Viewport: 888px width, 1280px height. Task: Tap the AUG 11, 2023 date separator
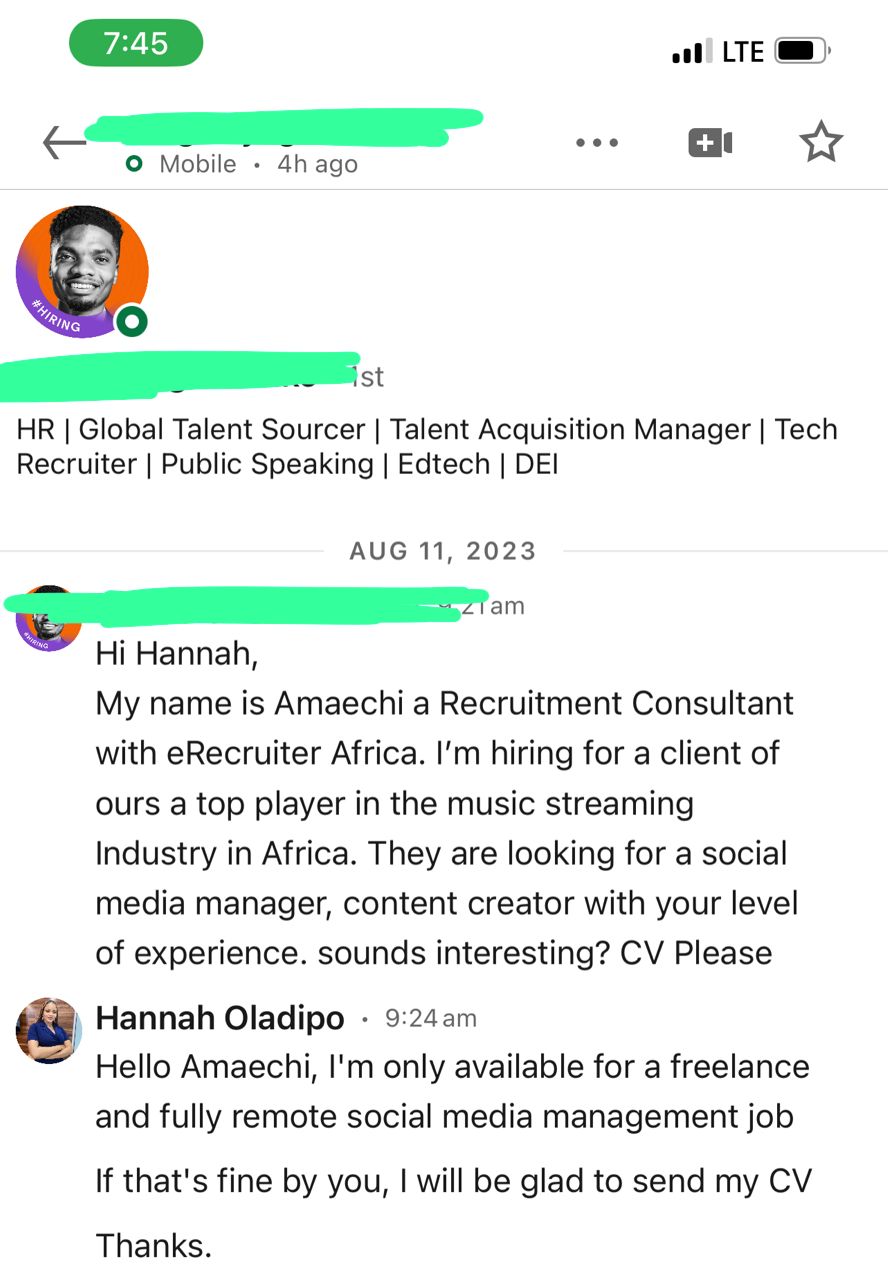click(x=443, y=551)
